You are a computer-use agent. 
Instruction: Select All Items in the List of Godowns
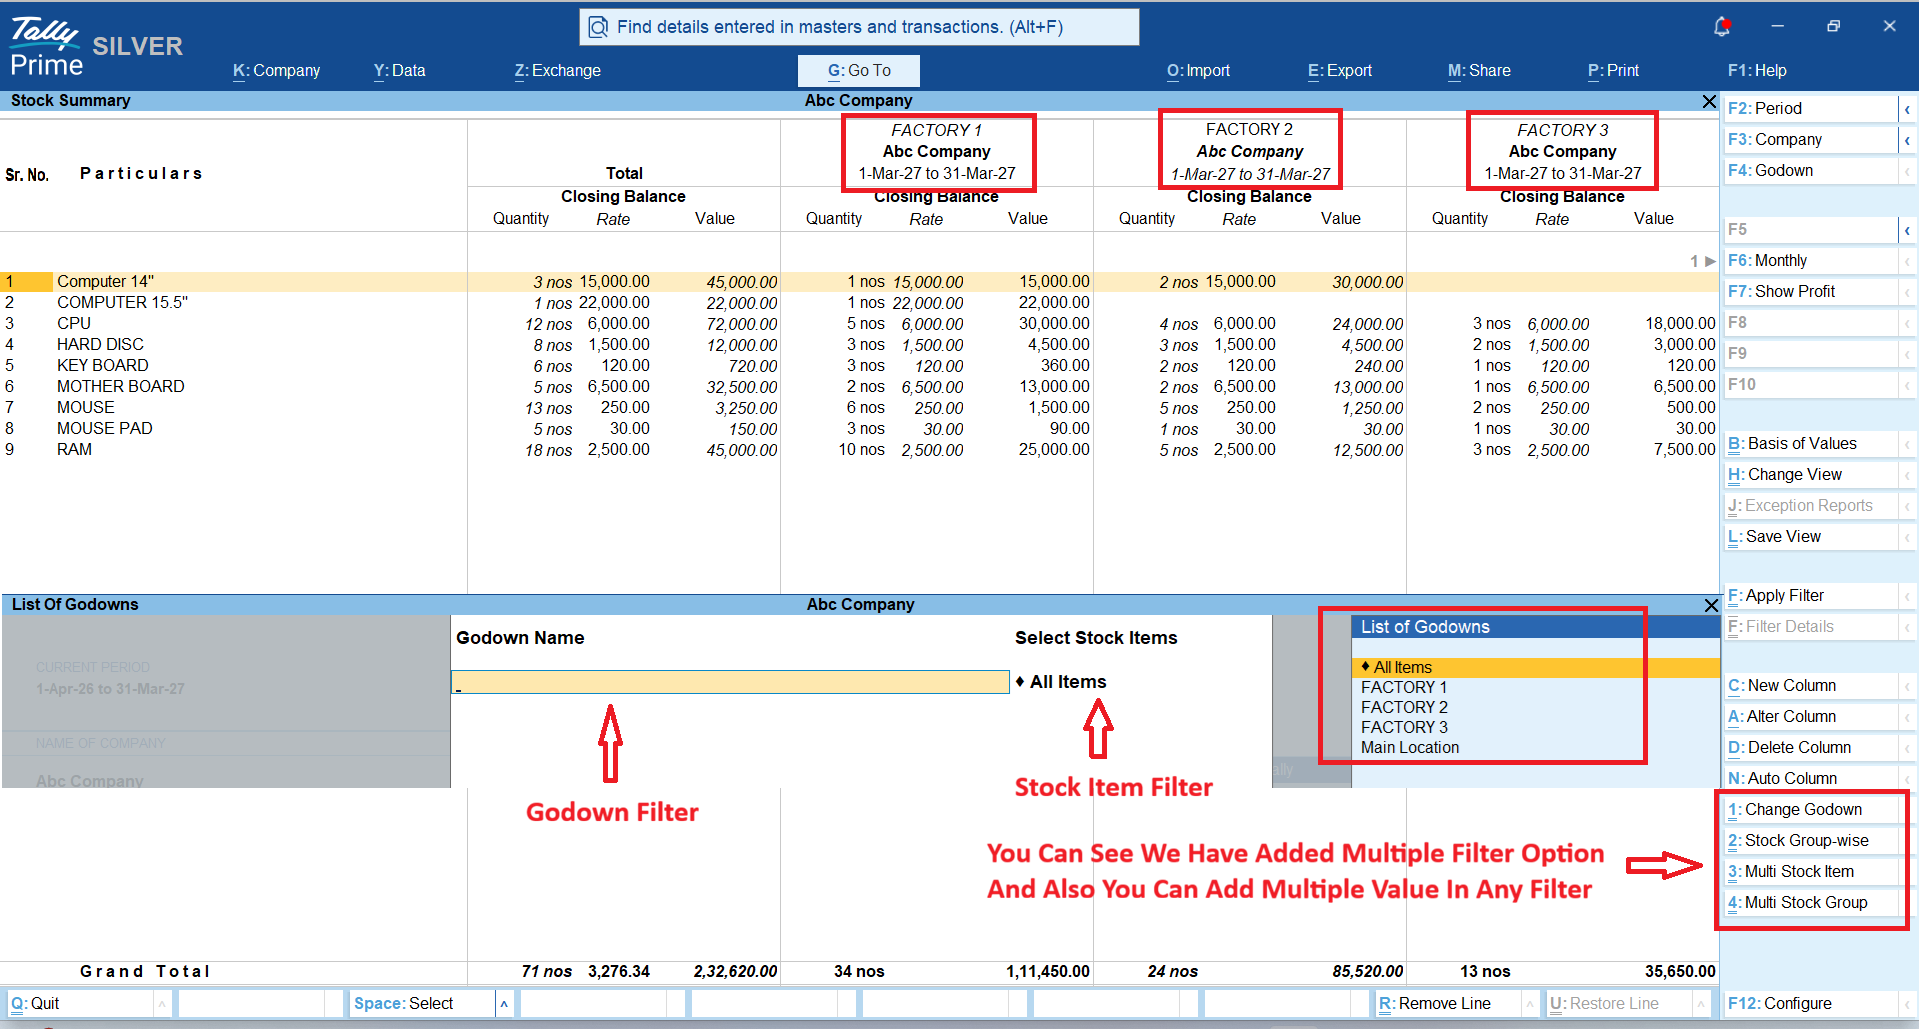tap(1535, 667)
